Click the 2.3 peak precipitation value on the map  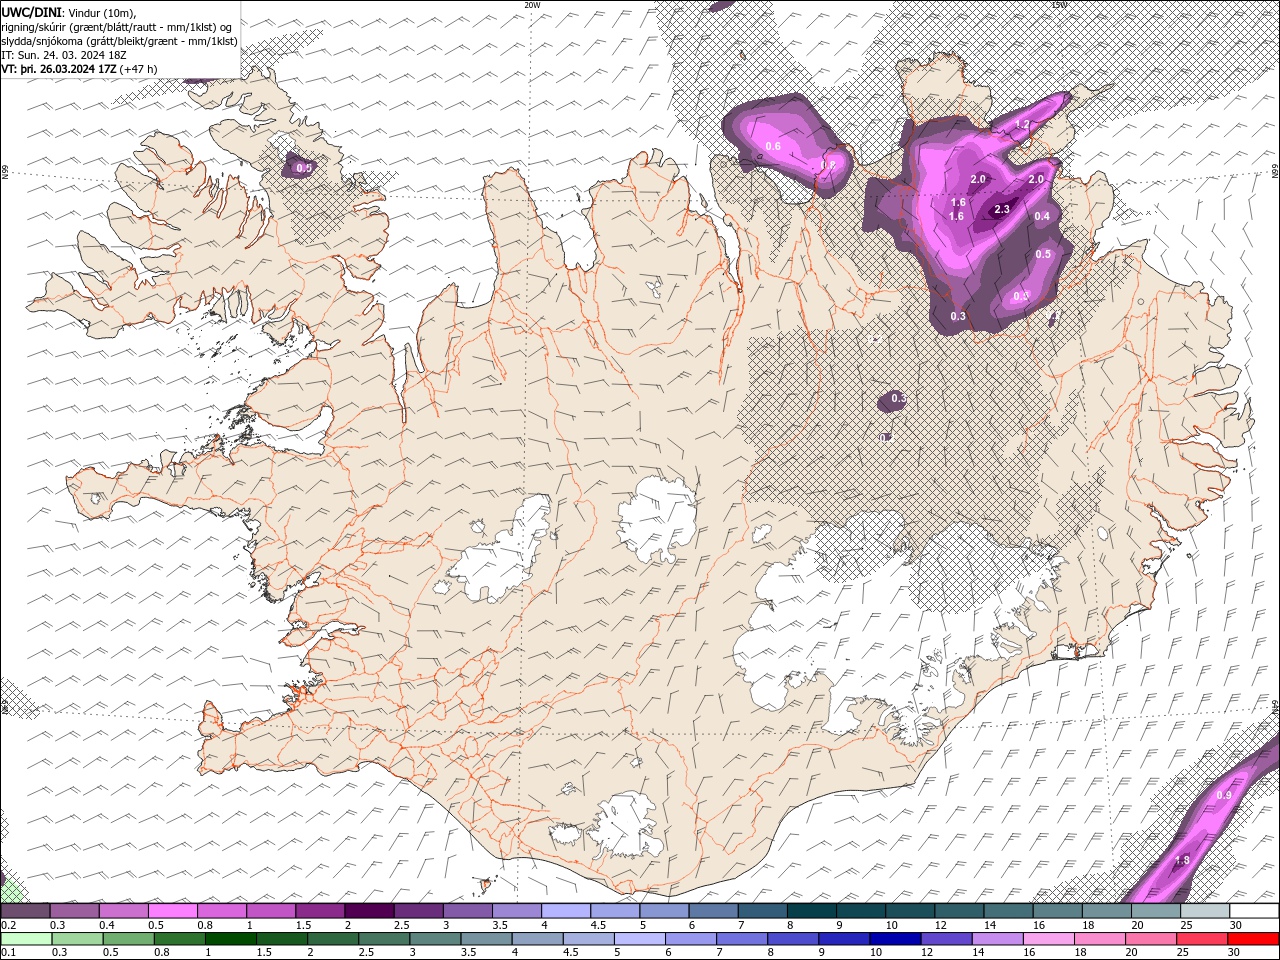(x=1002, y=209)
